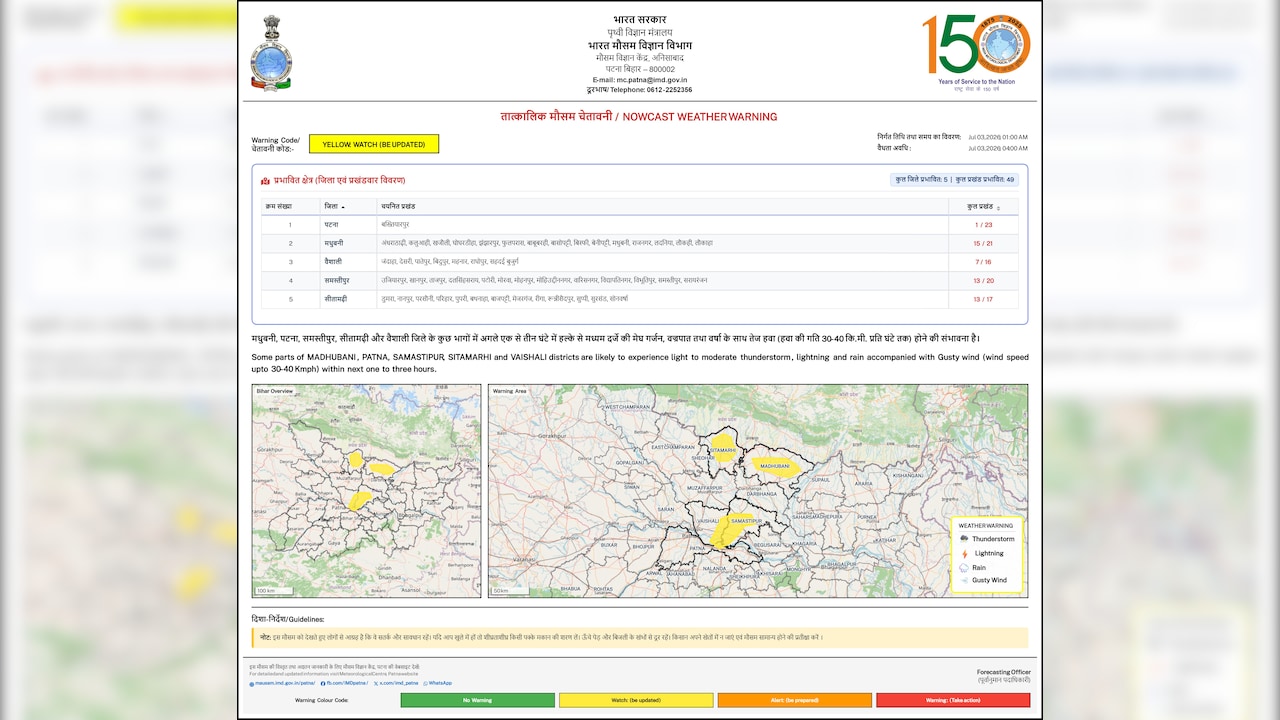Select the Madhubani district row
Image resolution: width=1280 pixels, height=720 pixels.
click(639, 243)
